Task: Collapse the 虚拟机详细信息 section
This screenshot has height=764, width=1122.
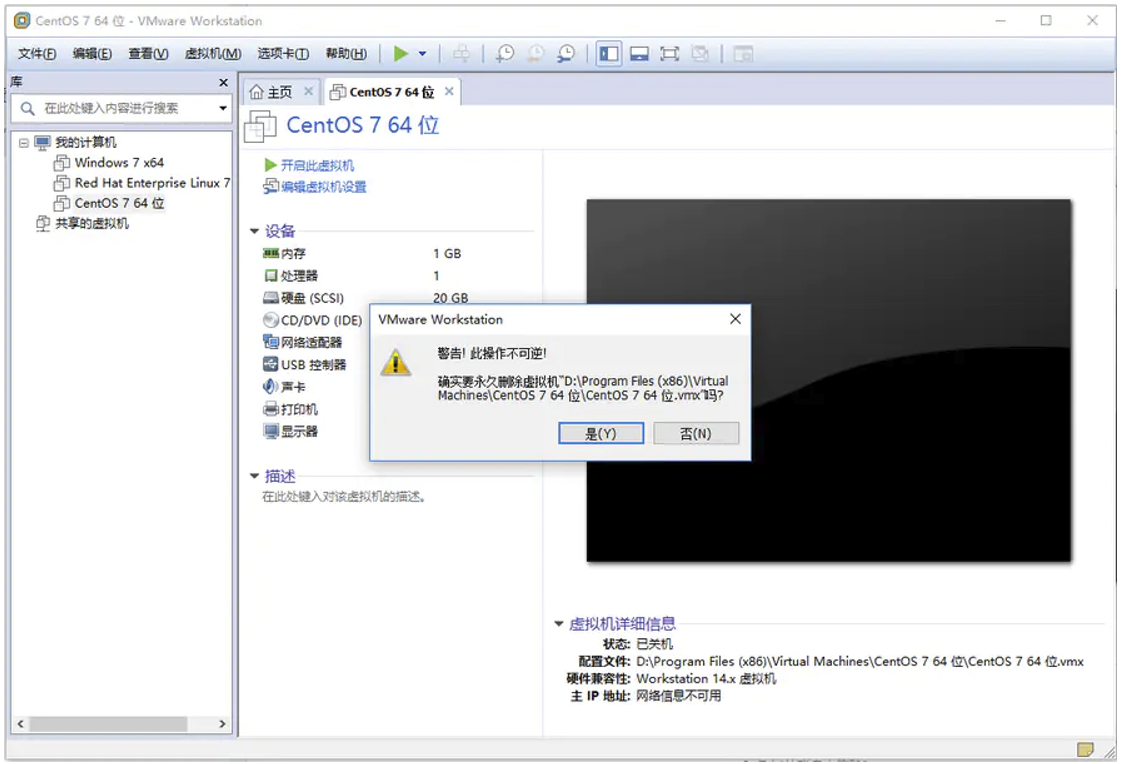Action: point(559,624)
